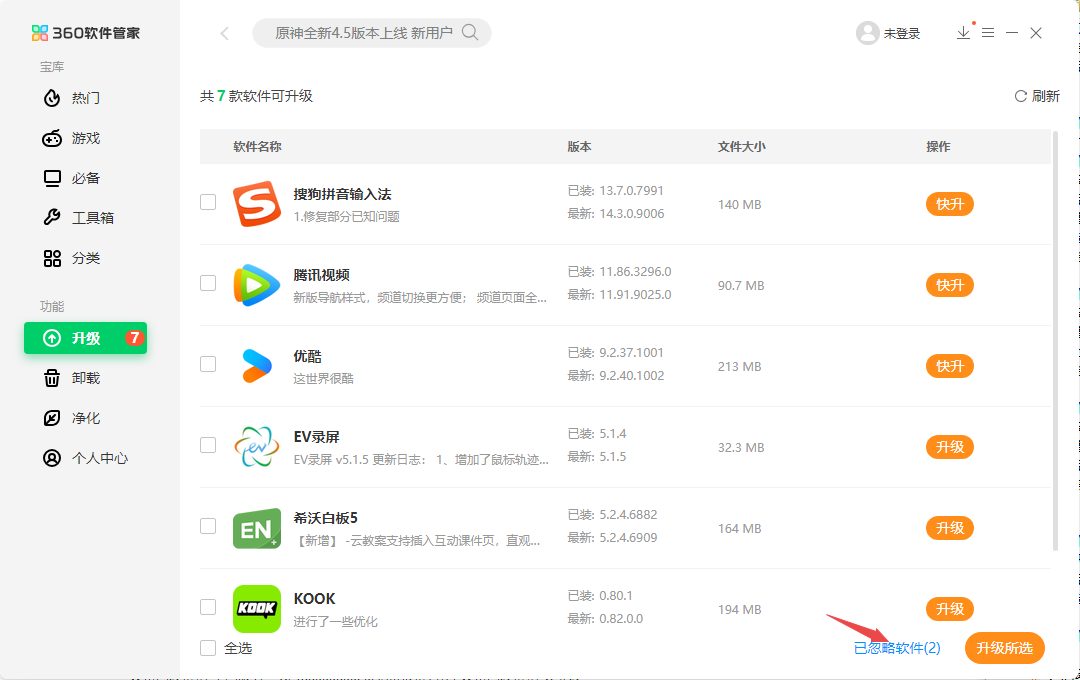Check the 腾讯视频 checkbox

208,283
